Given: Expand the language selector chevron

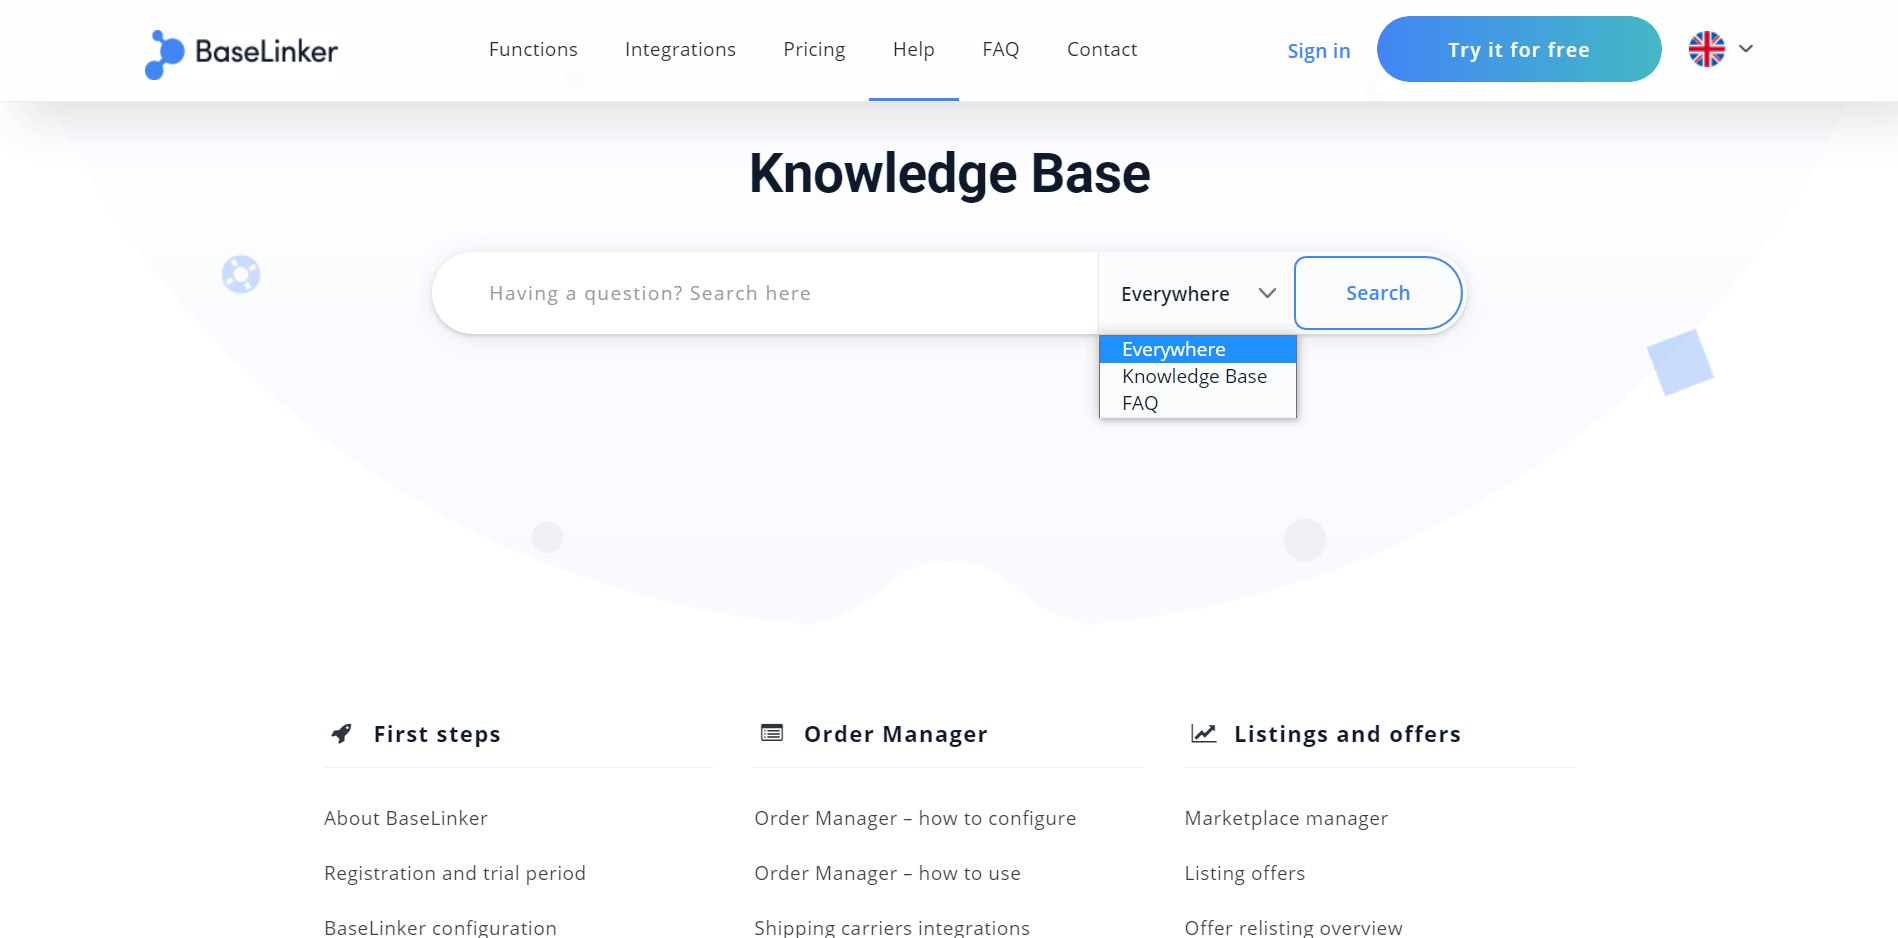Looking at the screenshot, I should coord(1746,49).
